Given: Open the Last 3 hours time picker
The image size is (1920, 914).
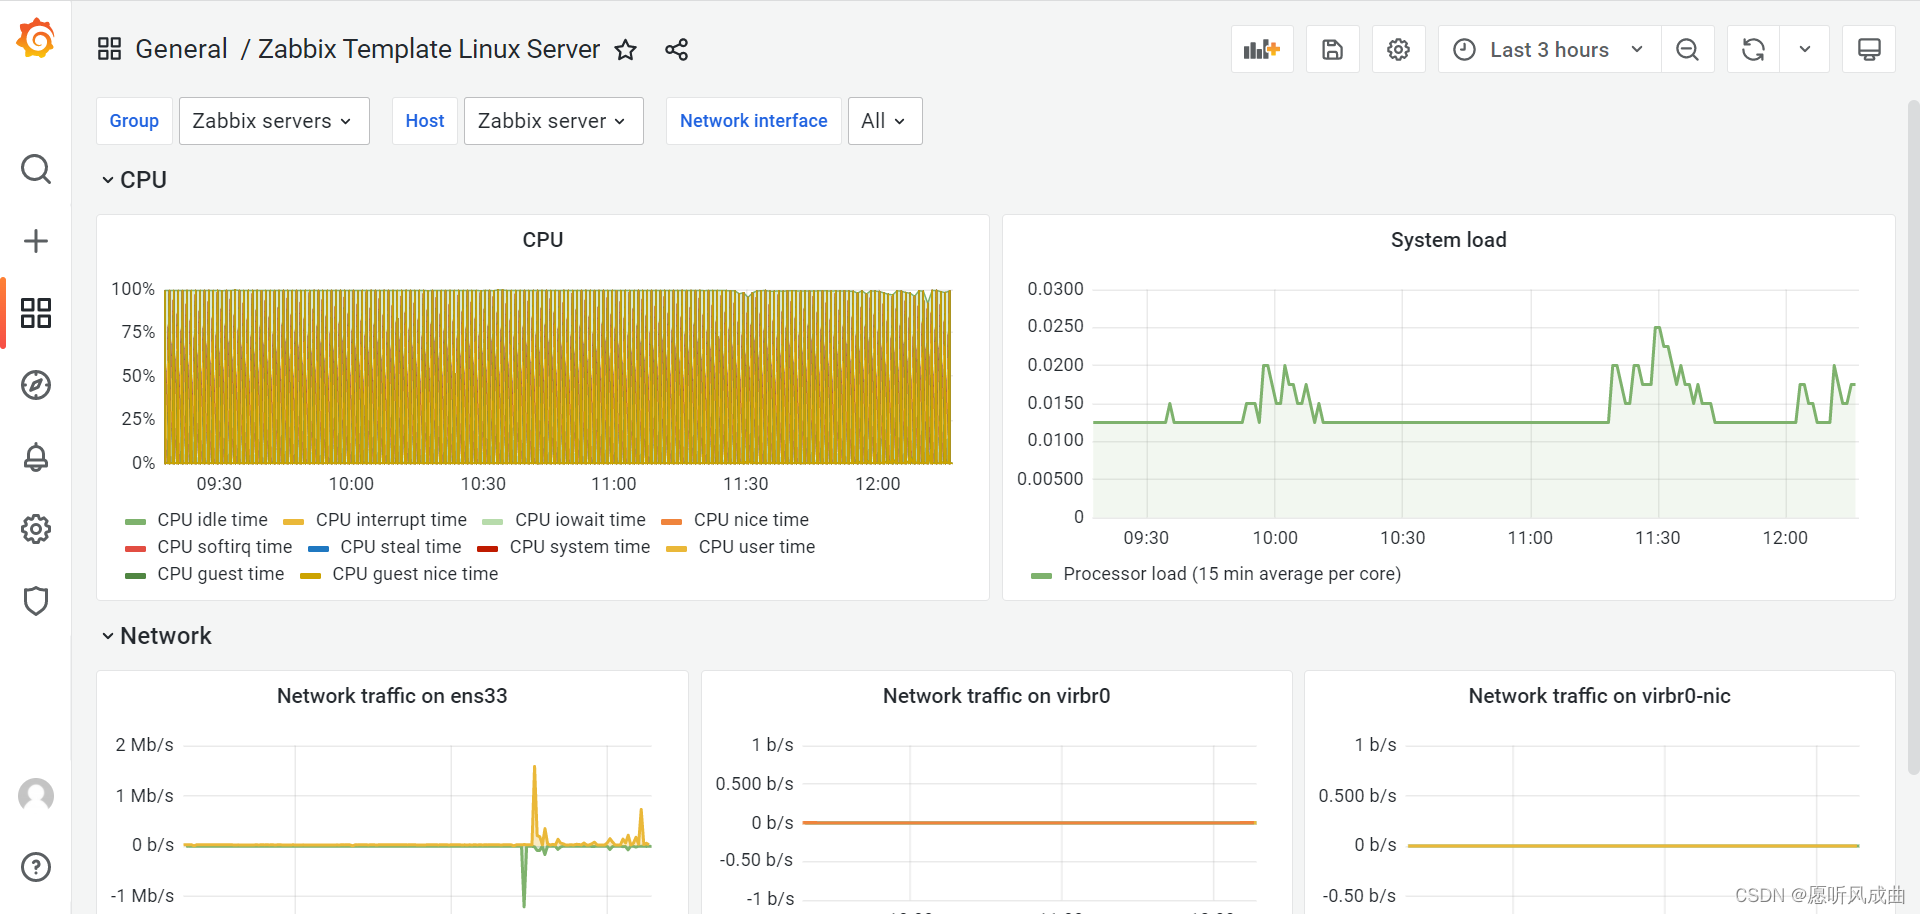Looking at the screenshot, I should coord(1549,49).
